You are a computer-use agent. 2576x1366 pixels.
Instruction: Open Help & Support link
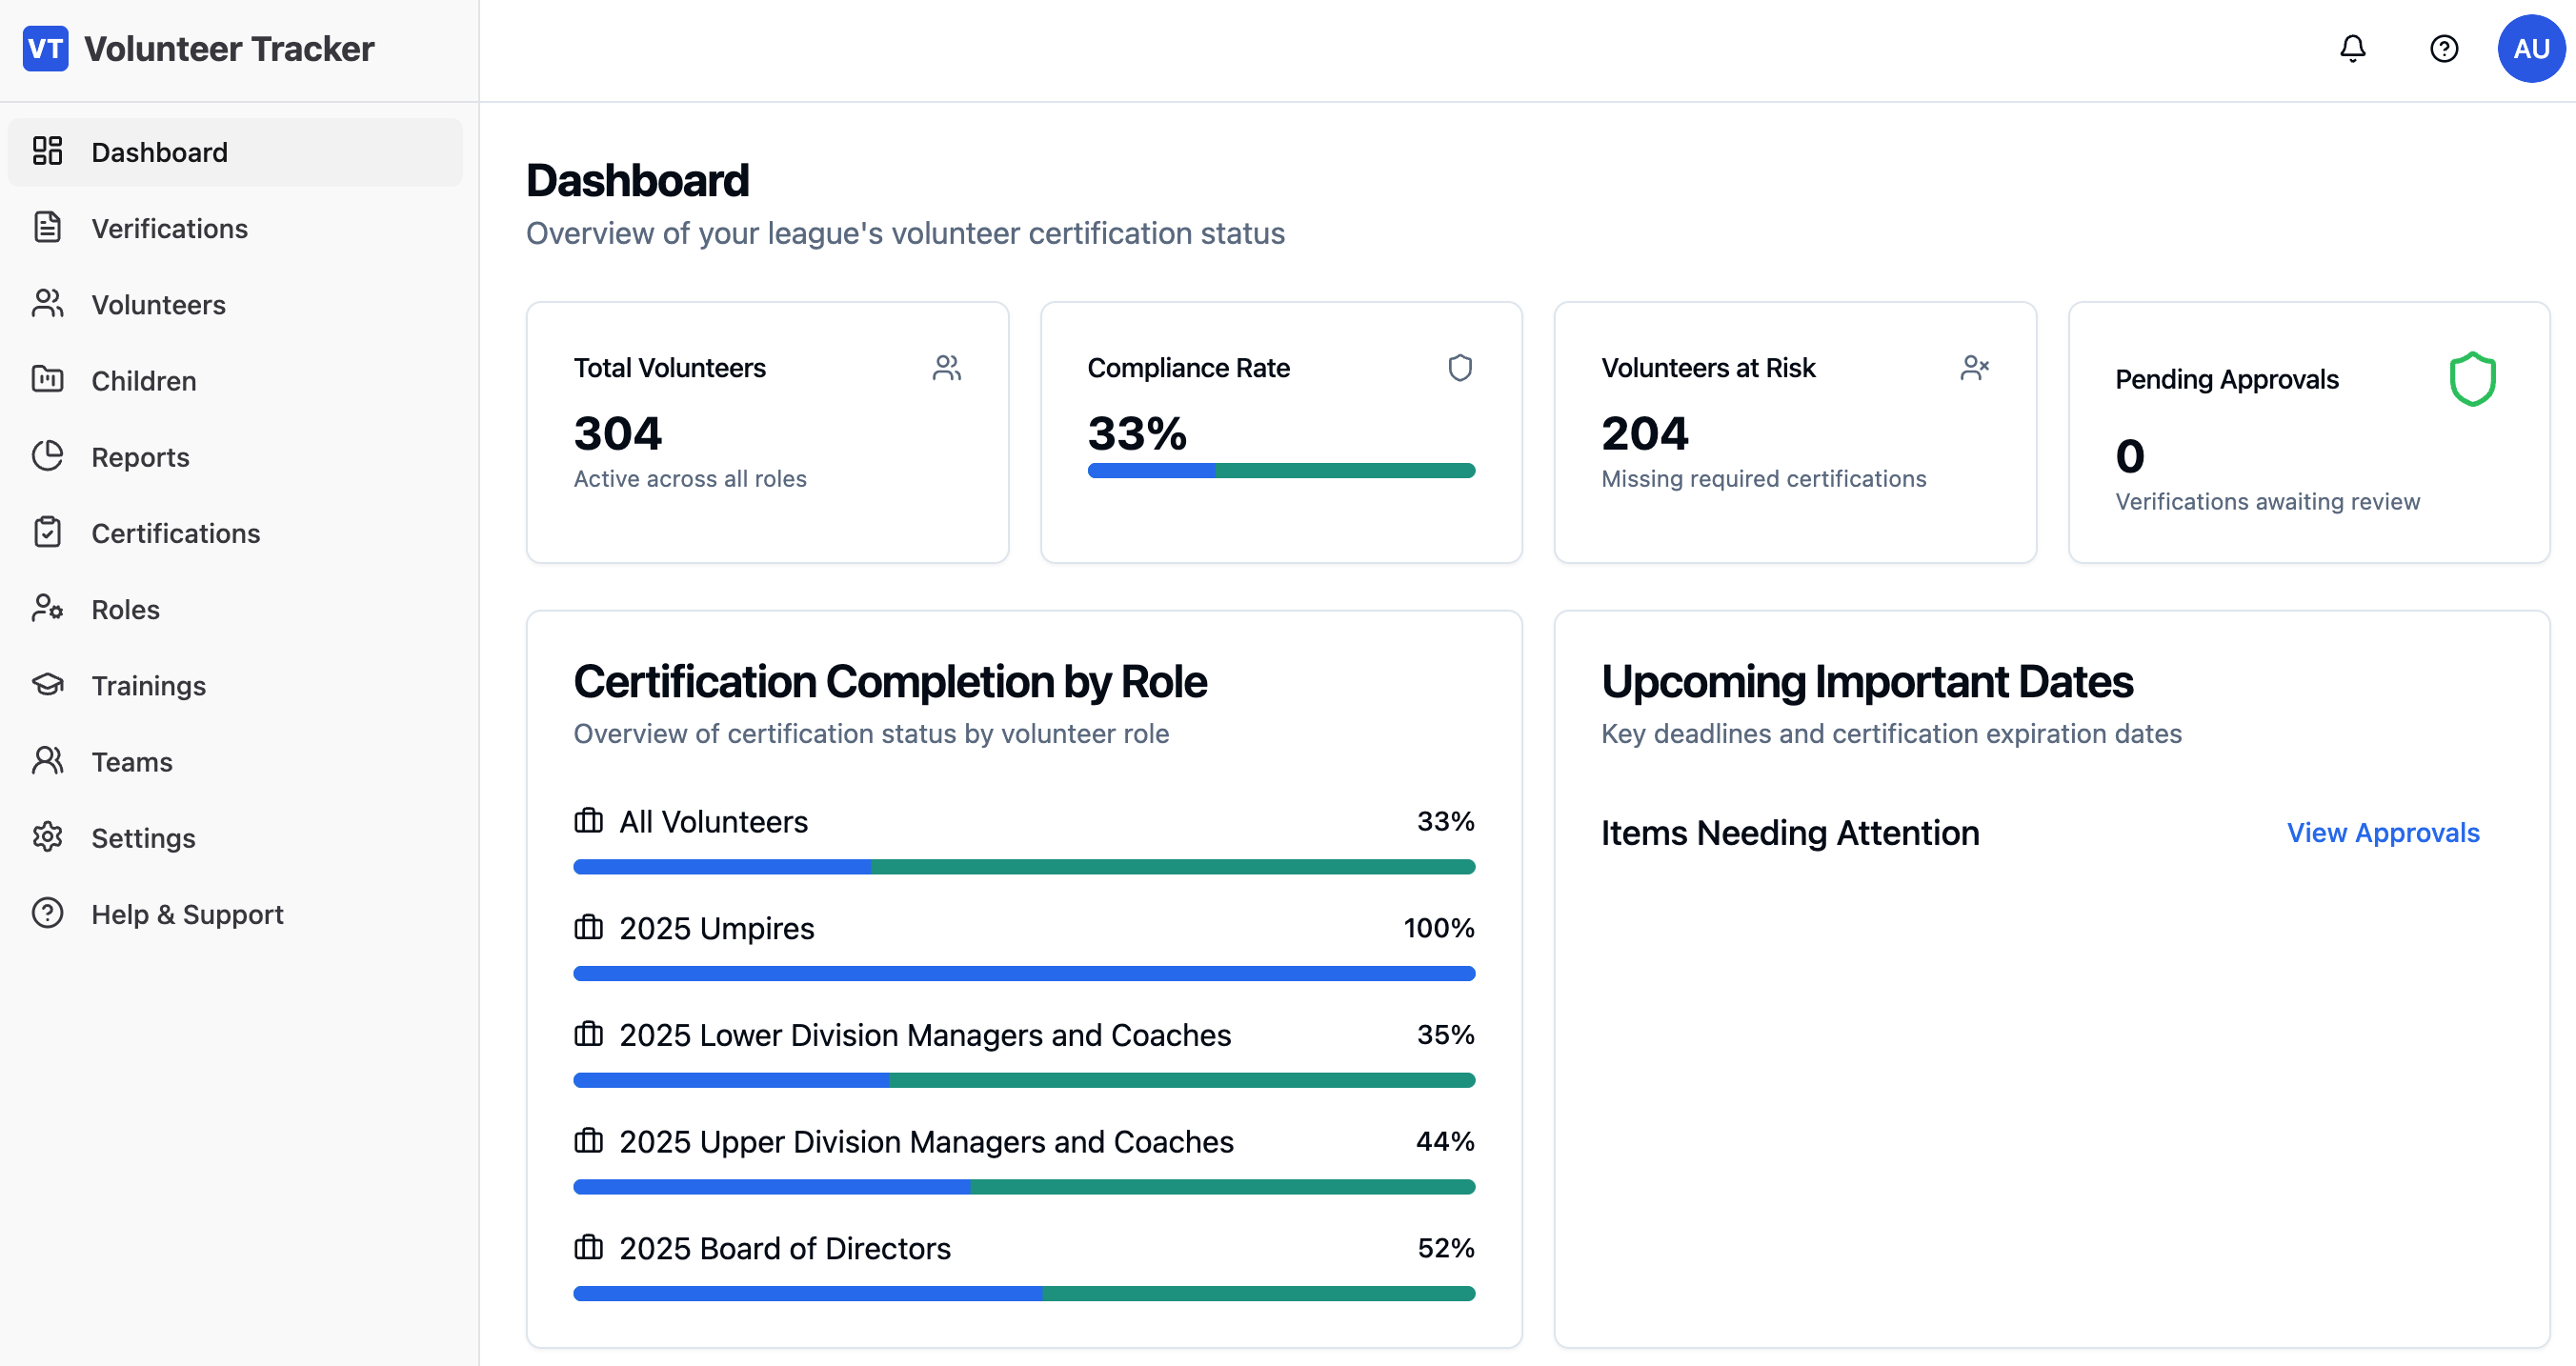(187, 914)
